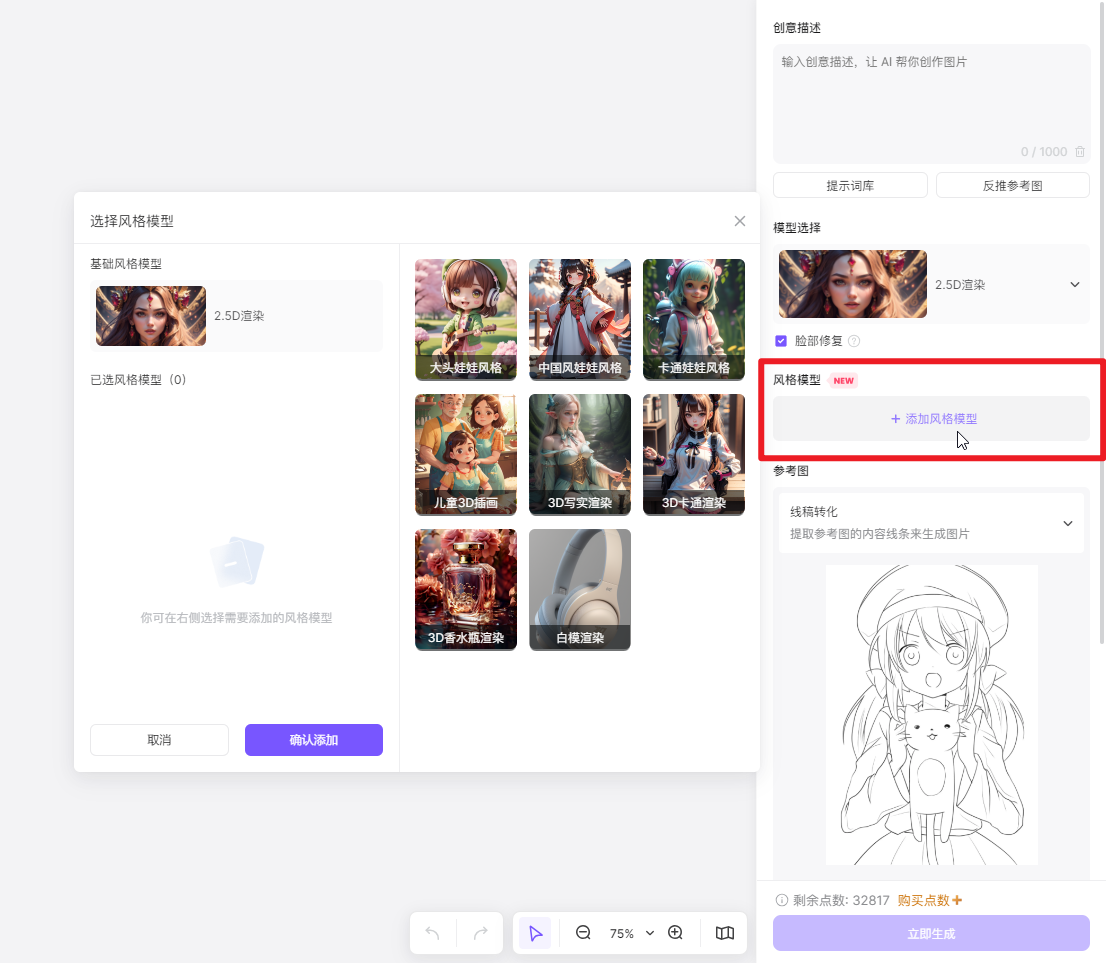This screenshot has height=963, width=1106.
Task: Toggle the 脸部修复 checkbox
Action: (x=781, y=341)
